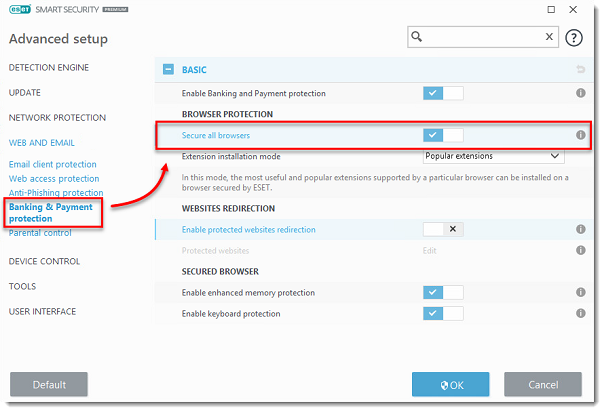Image resolution: width=600 pixels, height=408 pixels.
Task: Show info for protected websites redirection
Action: click(580, 229)
